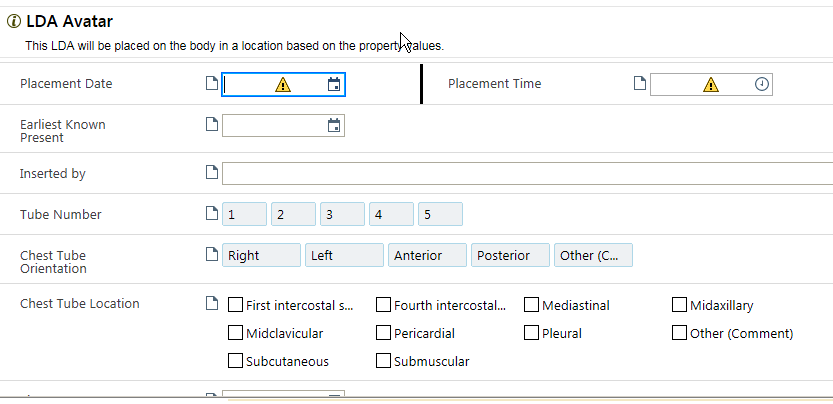Screen dimensions: 833x404
Task: Open the Placement Date calendar picker
Action: click(334, 85)
